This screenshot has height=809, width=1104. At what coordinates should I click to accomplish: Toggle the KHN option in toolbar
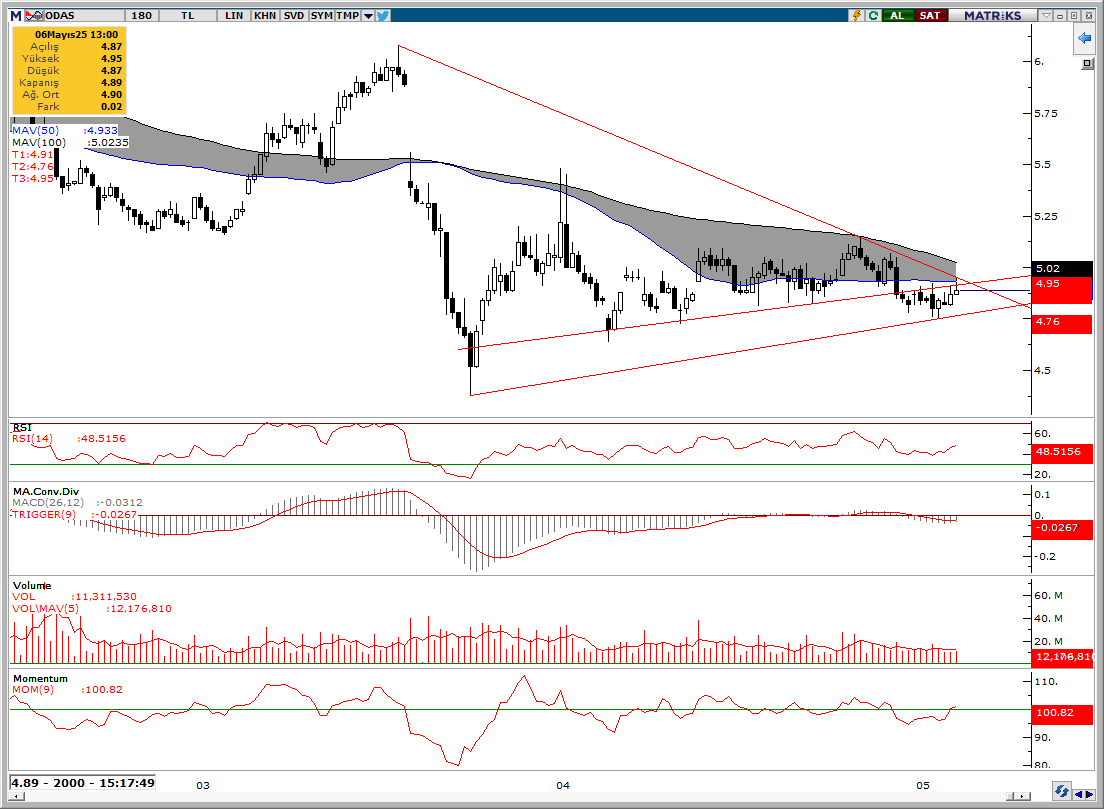click(x=265, y=15)
